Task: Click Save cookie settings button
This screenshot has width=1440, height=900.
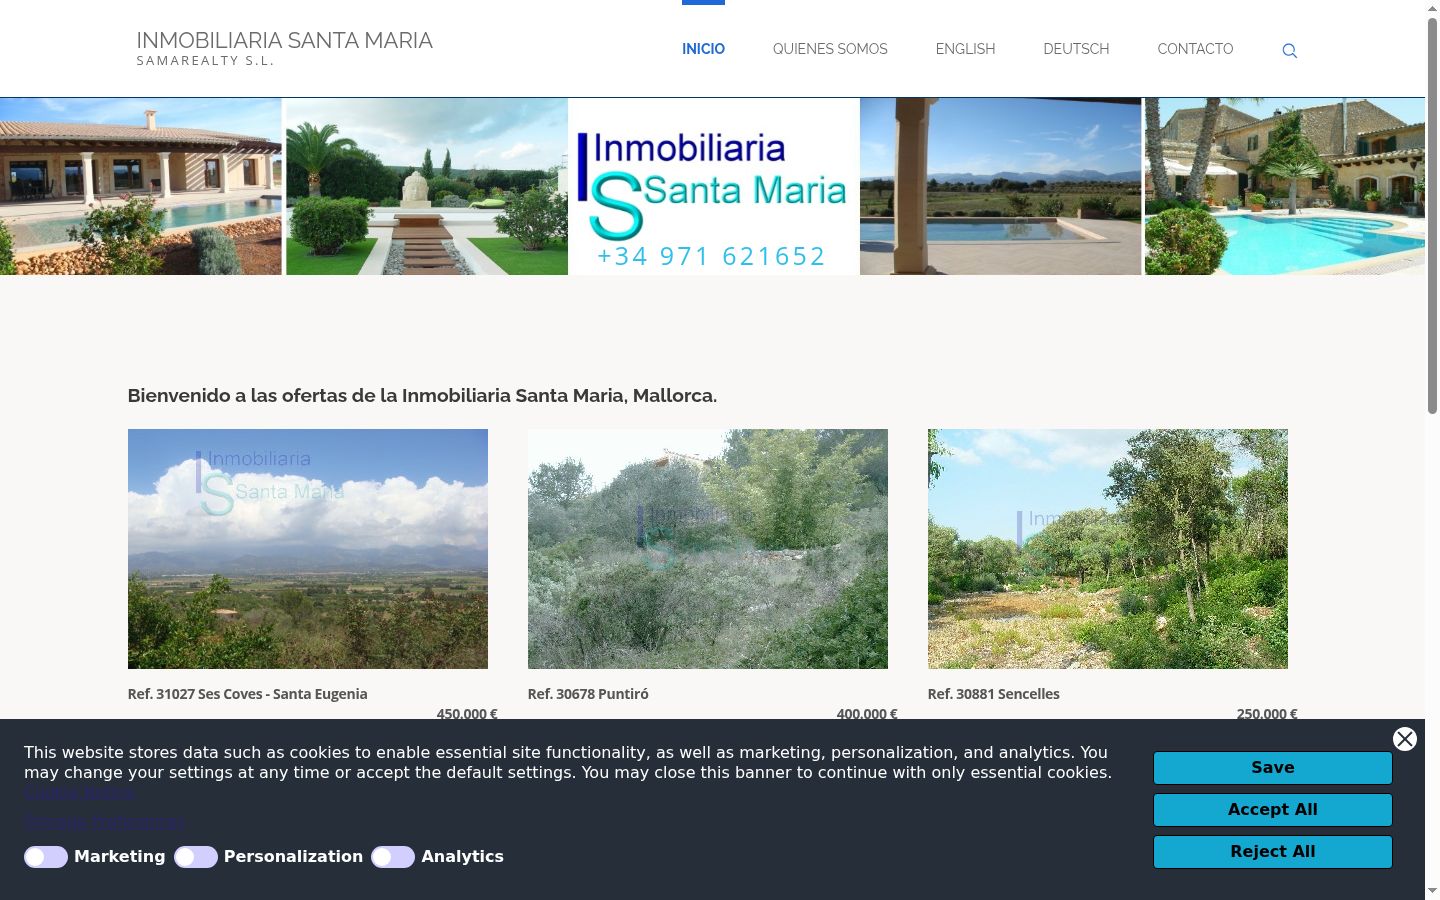Action: pyautogui.click(x=1273, y=768)
